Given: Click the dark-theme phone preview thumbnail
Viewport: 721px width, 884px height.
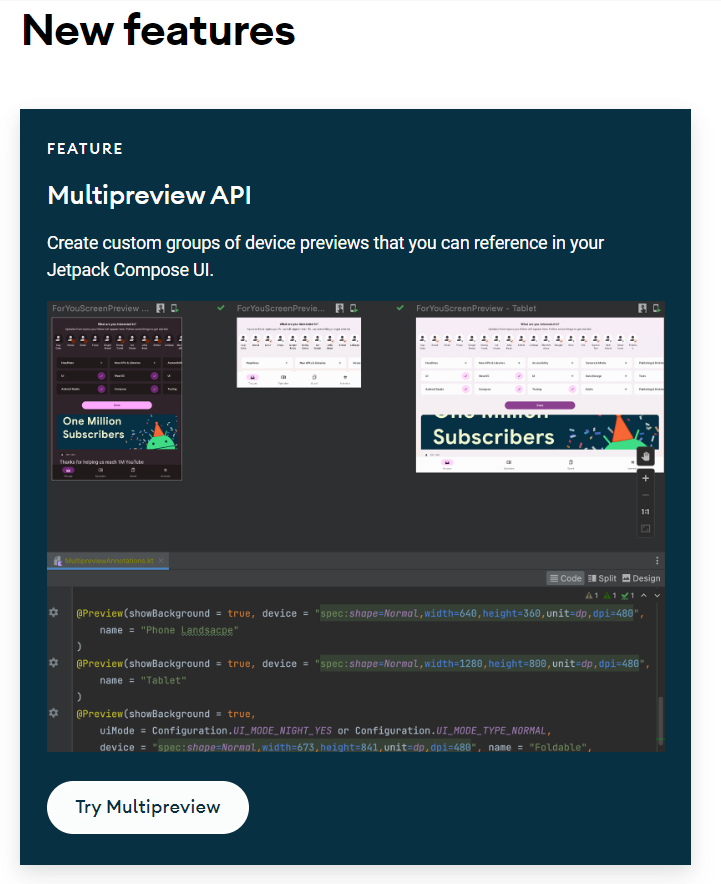Looking at the screenshot, I should pyautogui.click(x=117, y=399).
